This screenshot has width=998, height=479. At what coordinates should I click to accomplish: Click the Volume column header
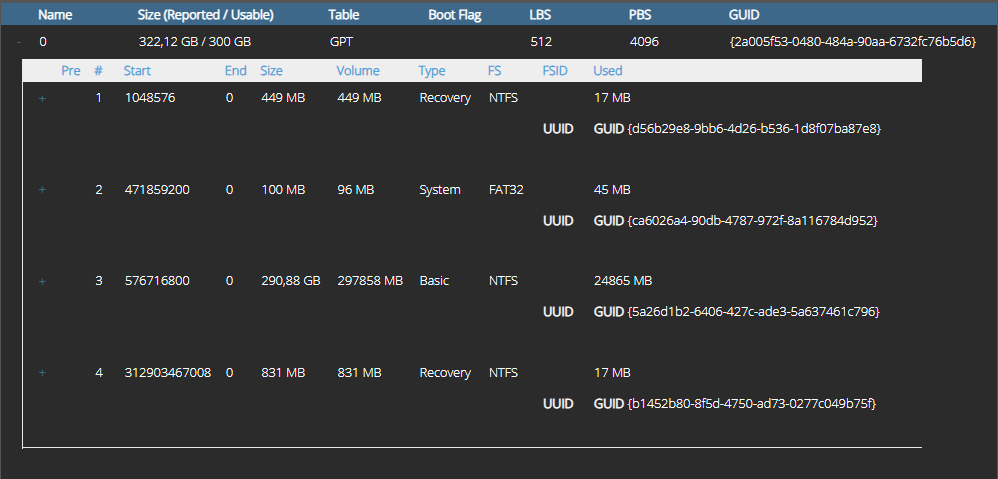point(358,71)
